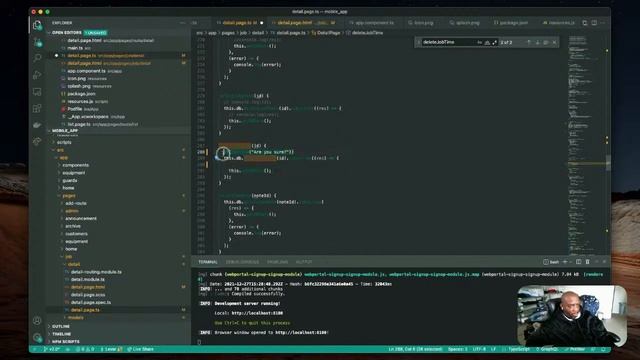Open editor More Actions menu
This screenshot has height=360, width=640.
(x=603, y=23)
